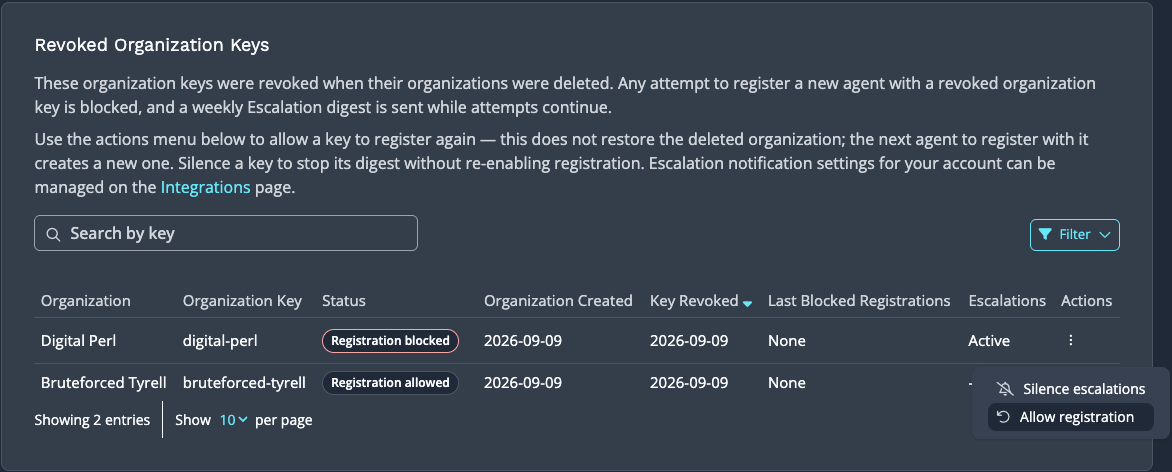Sort by Last Blocked Registrations header

pos(859,301)
